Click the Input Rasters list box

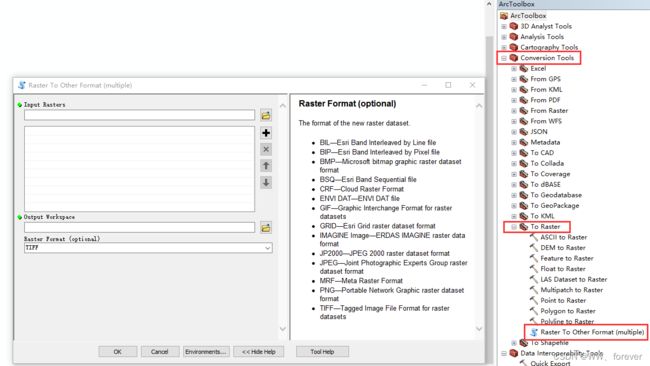pyautogui.click(x=139, y=169)
